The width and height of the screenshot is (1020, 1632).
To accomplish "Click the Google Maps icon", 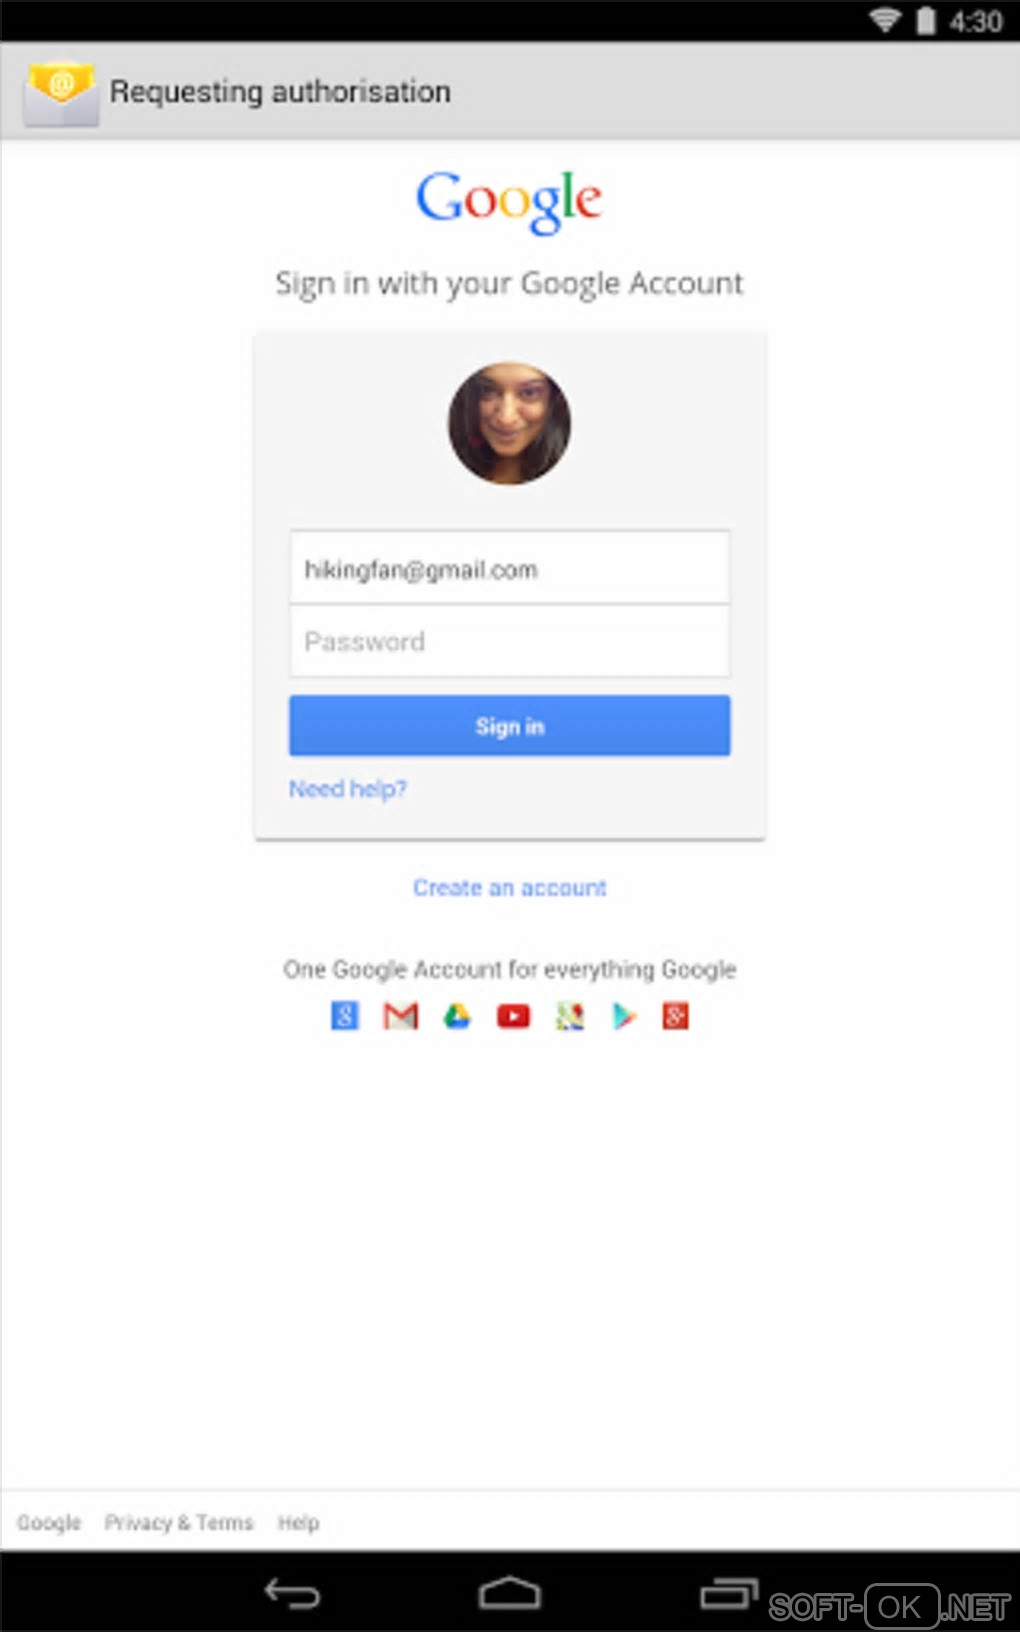I will pos(570,1016).
